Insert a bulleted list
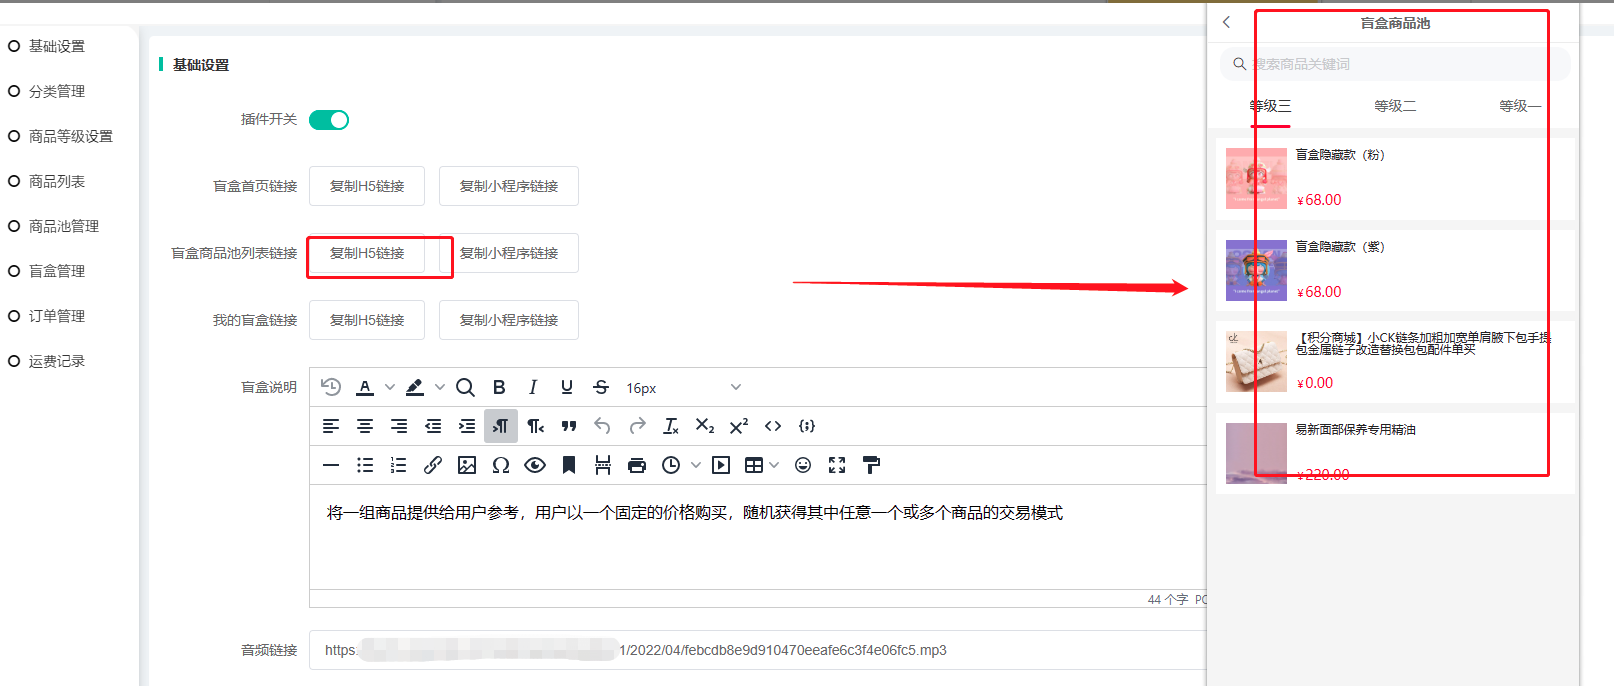The image size is (1614, 686). pos(365,465)
